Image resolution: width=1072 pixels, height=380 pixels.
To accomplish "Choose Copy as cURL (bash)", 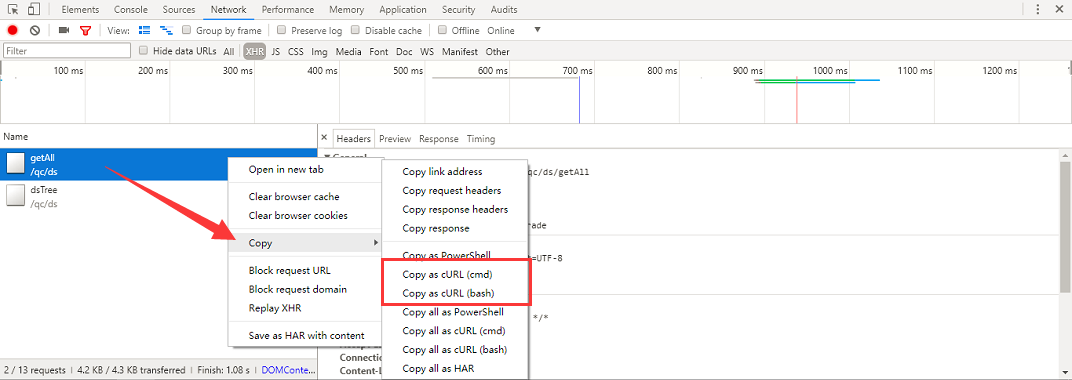I will pos(448,293).
